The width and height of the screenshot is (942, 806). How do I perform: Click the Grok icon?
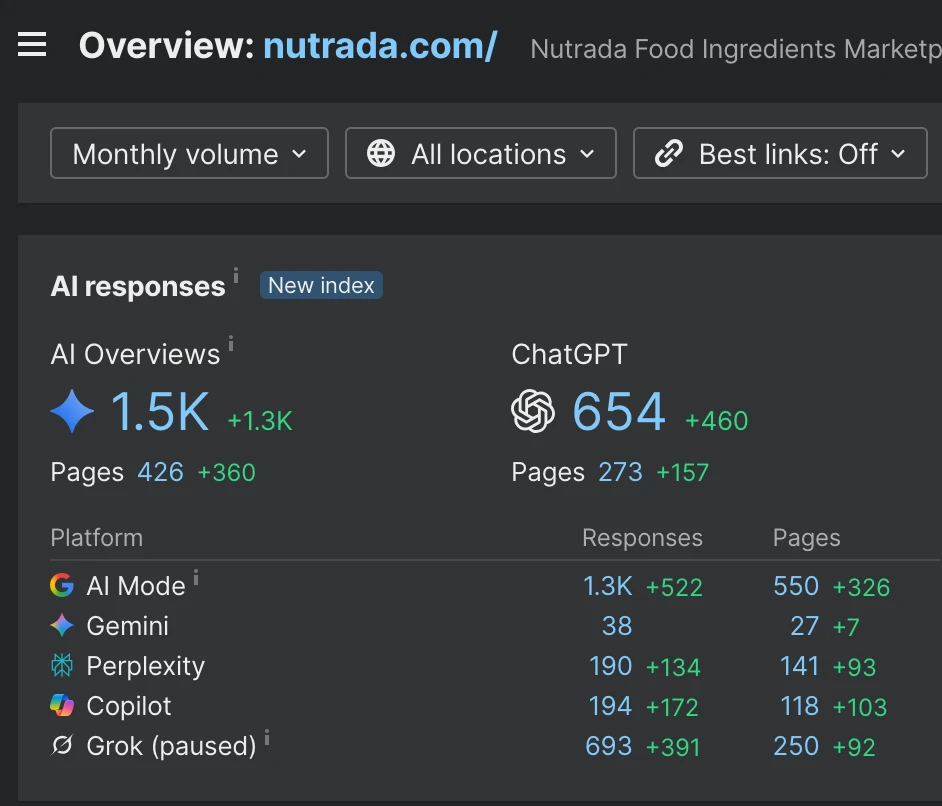[62, 745]
